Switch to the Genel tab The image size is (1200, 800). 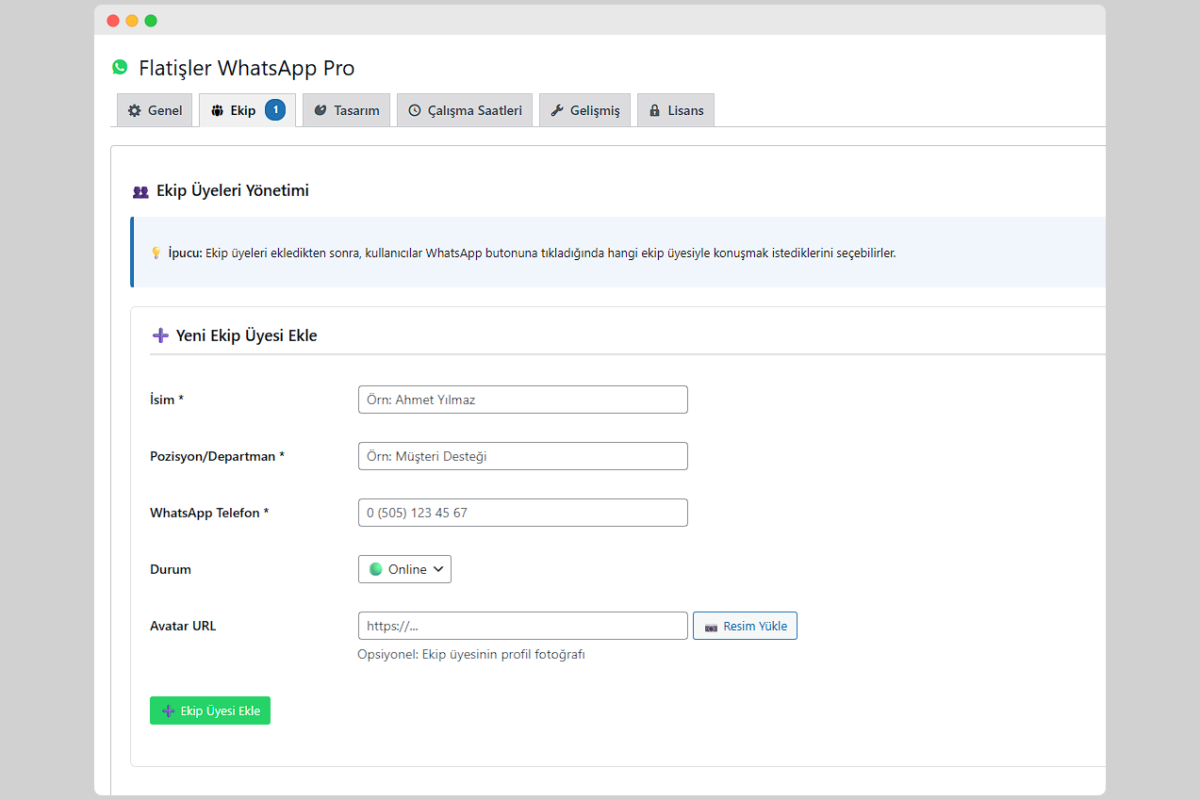pos(154,110)
